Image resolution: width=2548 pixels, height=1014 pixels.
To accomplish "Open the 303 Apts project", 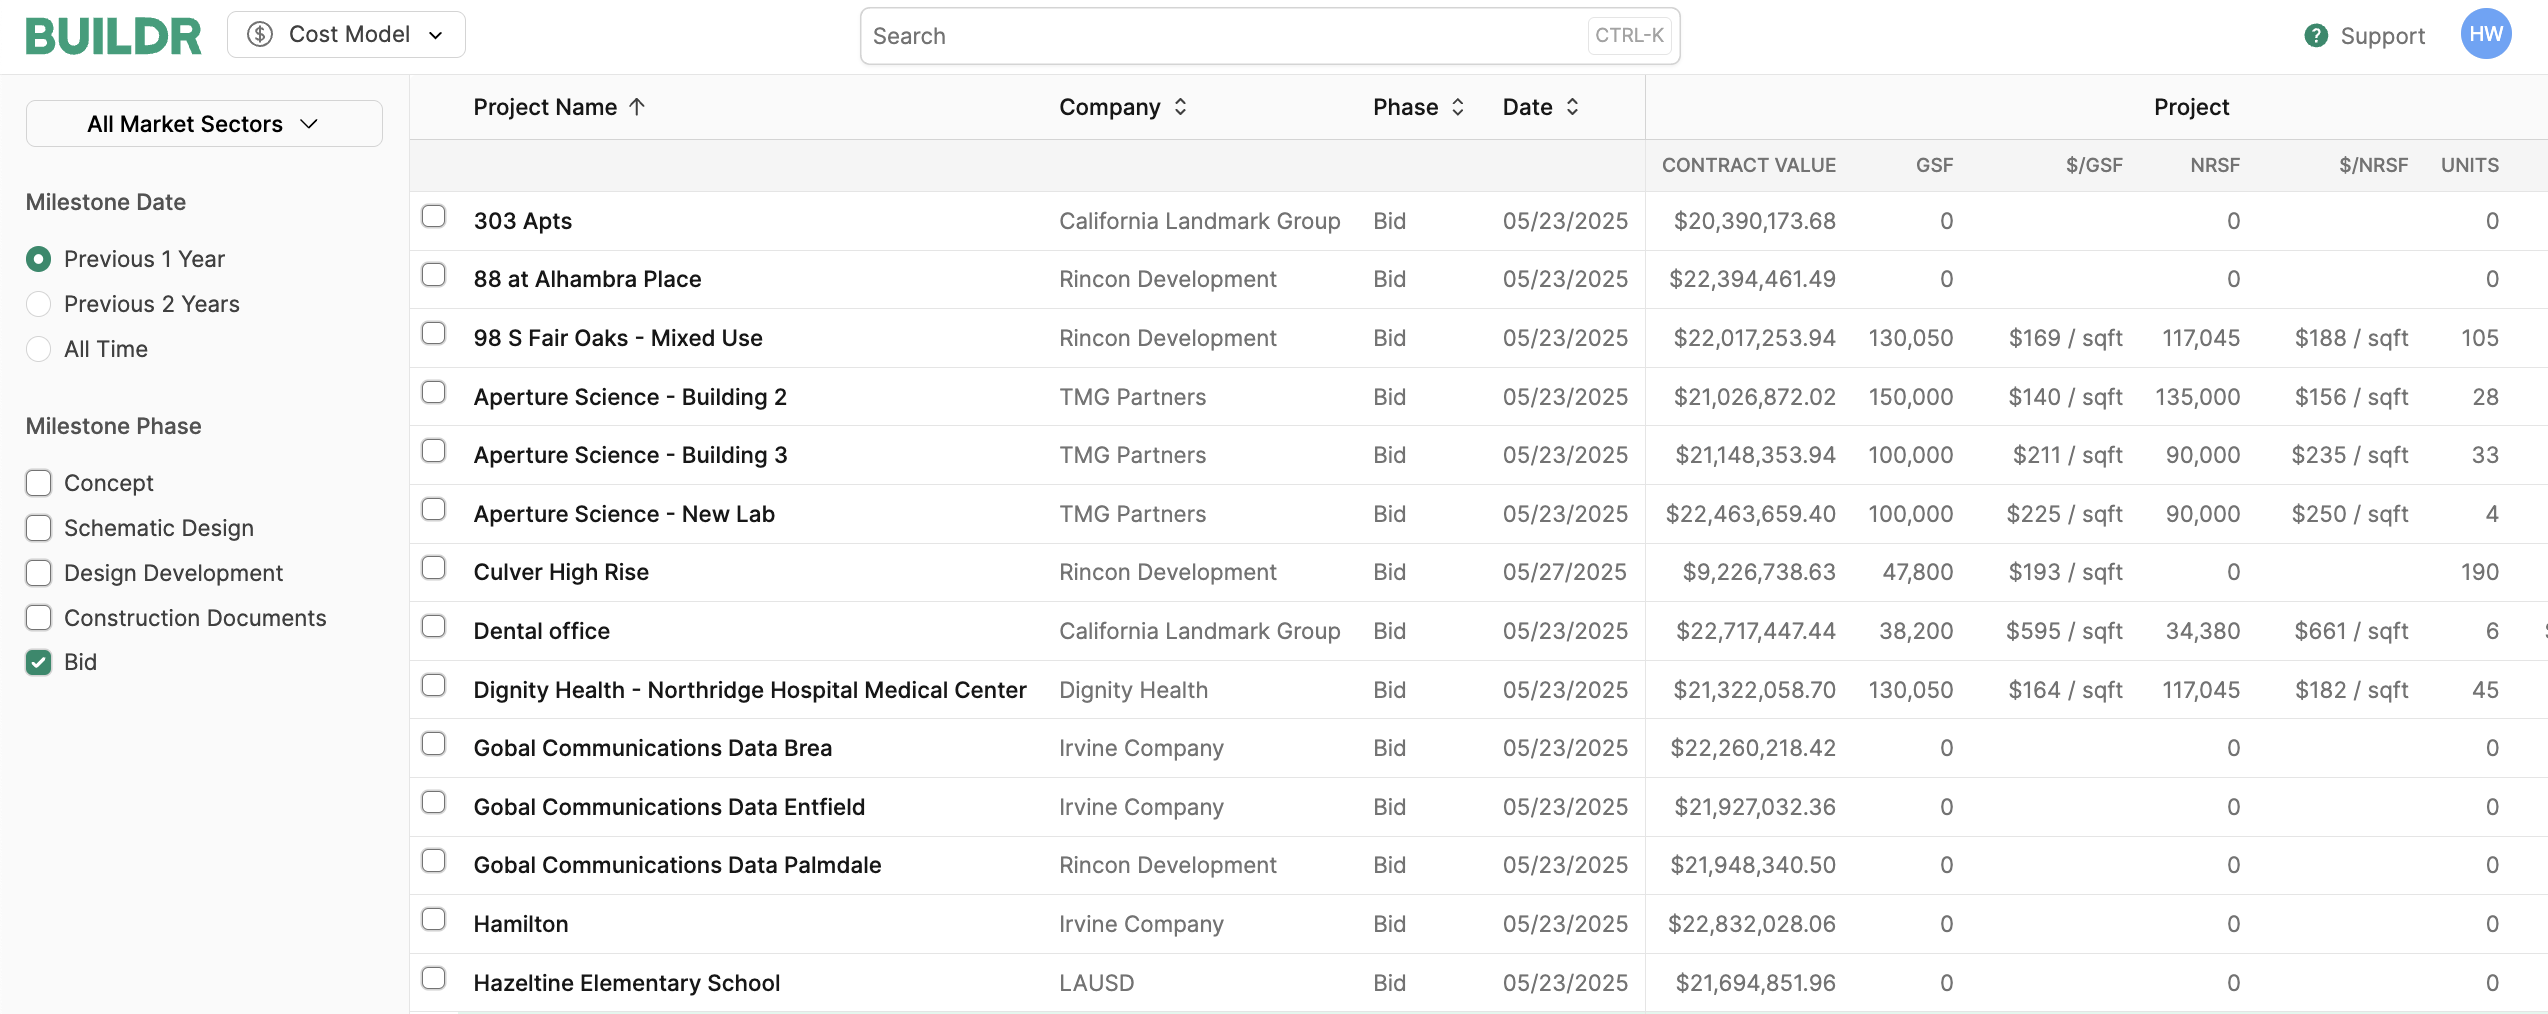I will 523,221.
